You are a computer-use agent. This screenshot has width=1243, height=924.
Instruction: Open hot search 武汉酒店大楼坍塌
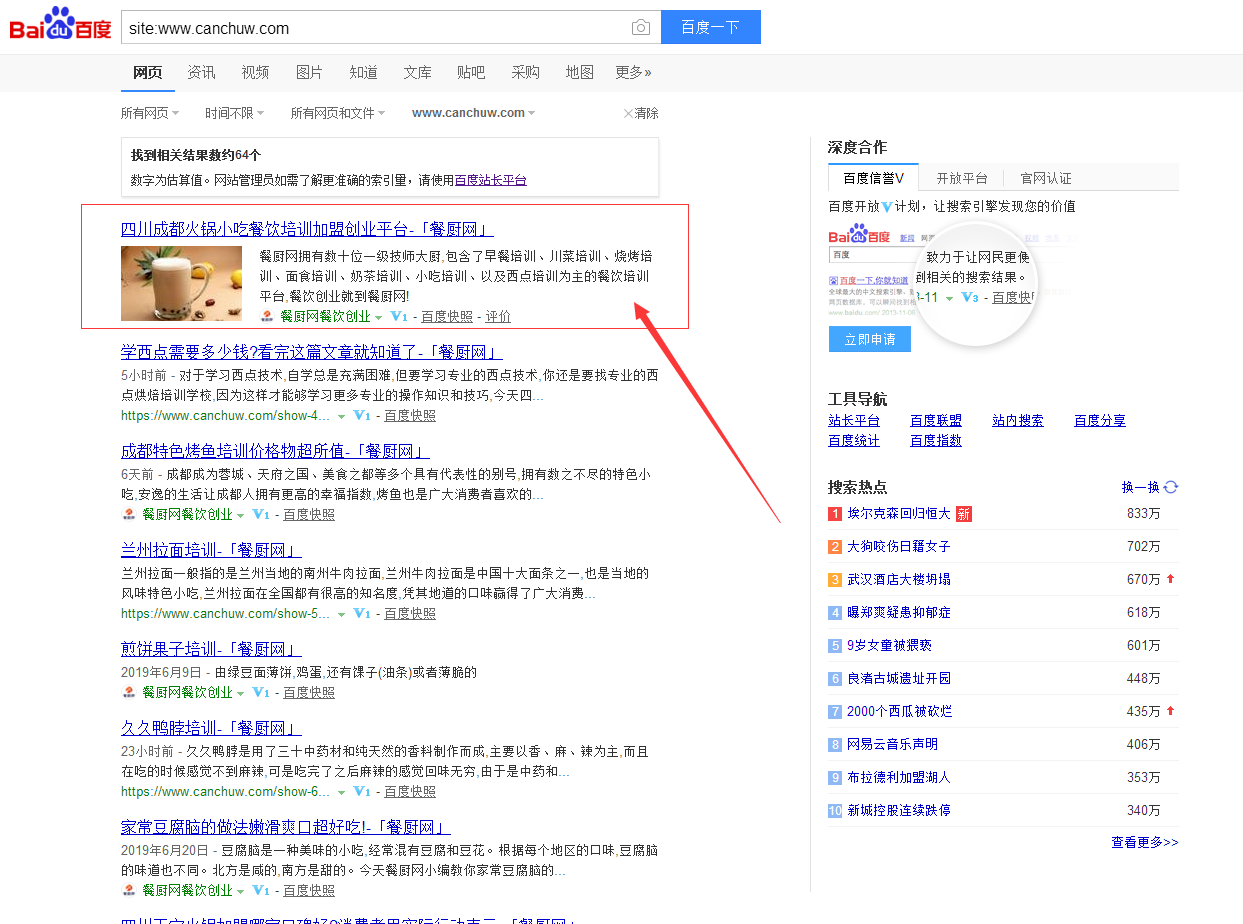pos(899,579)
